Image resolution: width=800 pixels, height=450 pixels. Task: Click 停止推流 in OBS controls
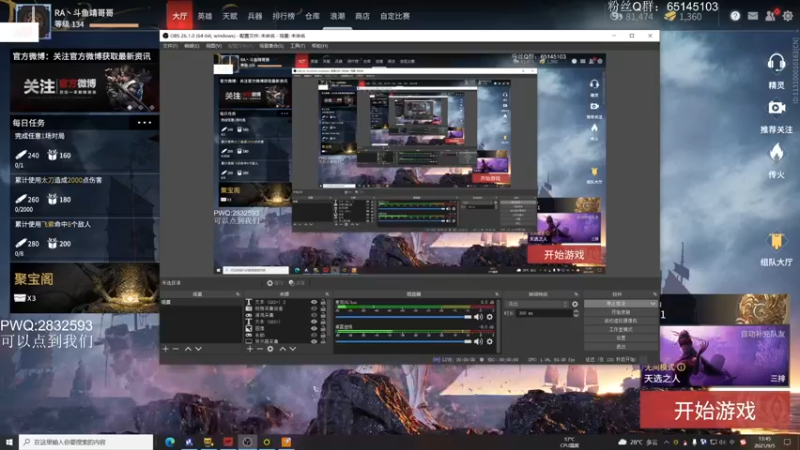(620, 304)
